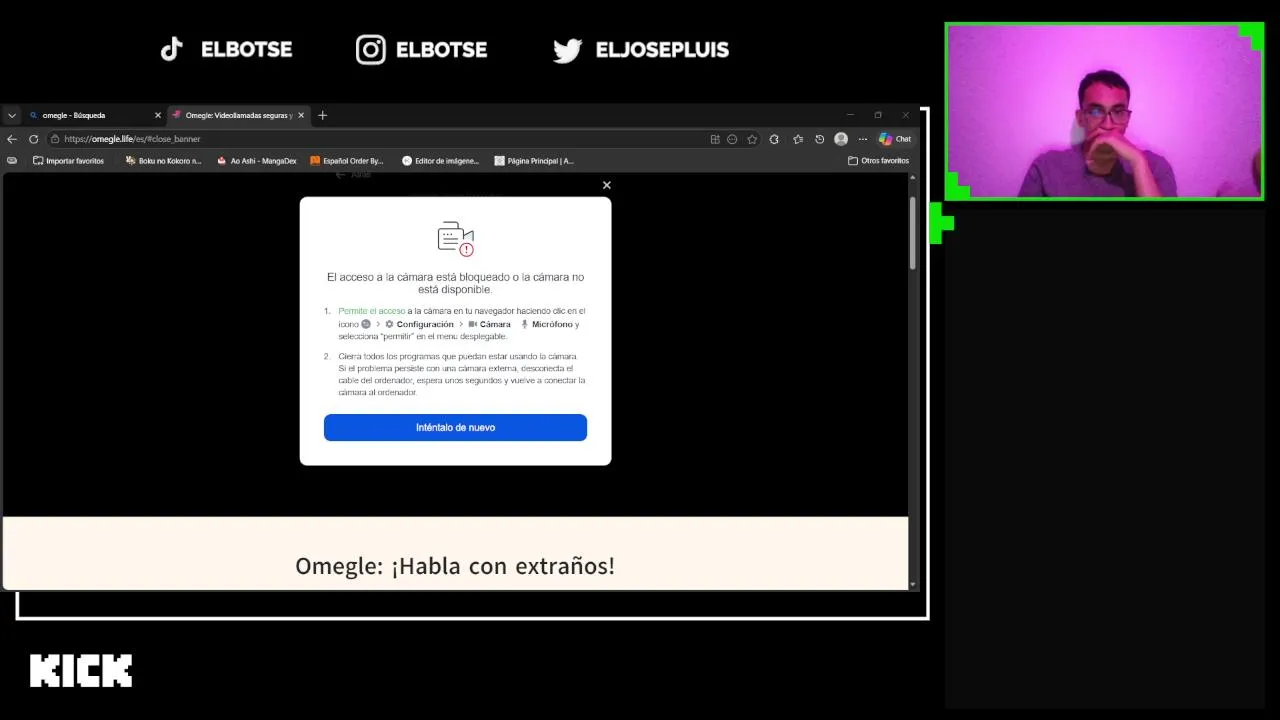
Task: Open the browser extensions icon
Action: tap(774, 139)
